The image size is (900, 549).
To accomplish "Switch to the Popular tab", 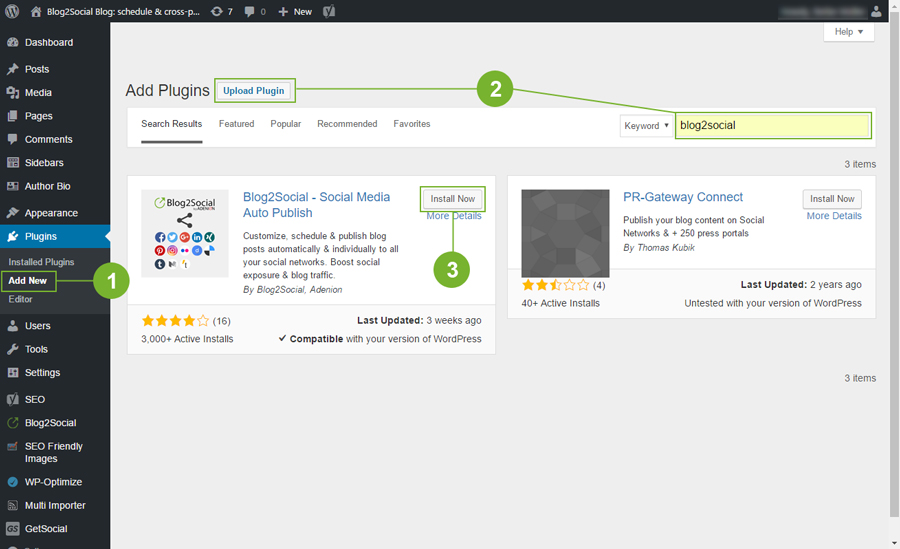I will click(286, 123).
